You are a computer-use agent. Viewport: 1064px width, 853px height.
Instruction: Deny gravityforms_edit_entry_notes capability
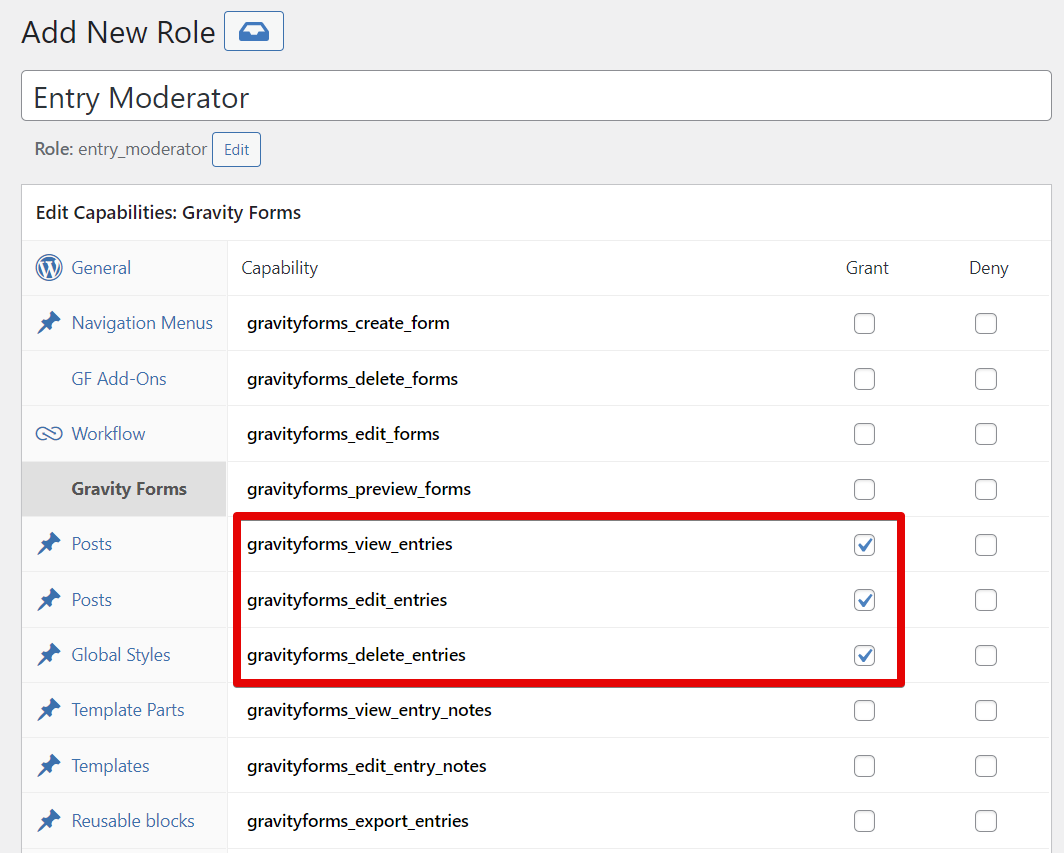tap(986, 766)
